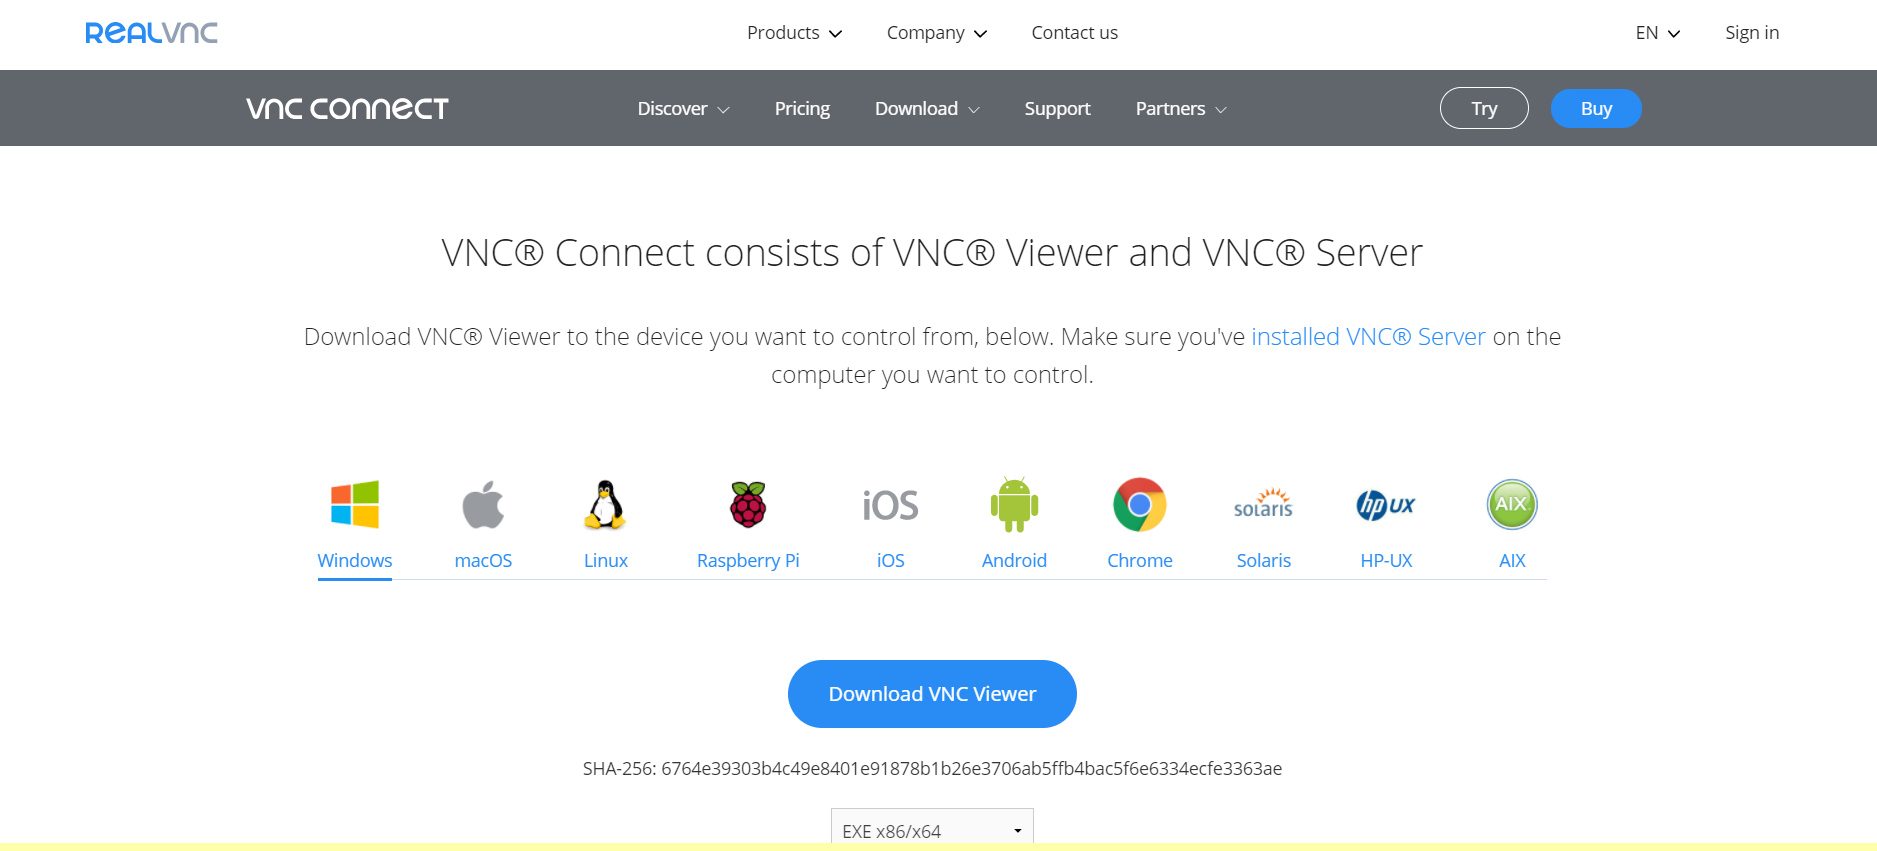Image resolution: width=1877 pixels, height=851 pixels.
Task: Select the Raspberry Pi icon
Action: 748,504
